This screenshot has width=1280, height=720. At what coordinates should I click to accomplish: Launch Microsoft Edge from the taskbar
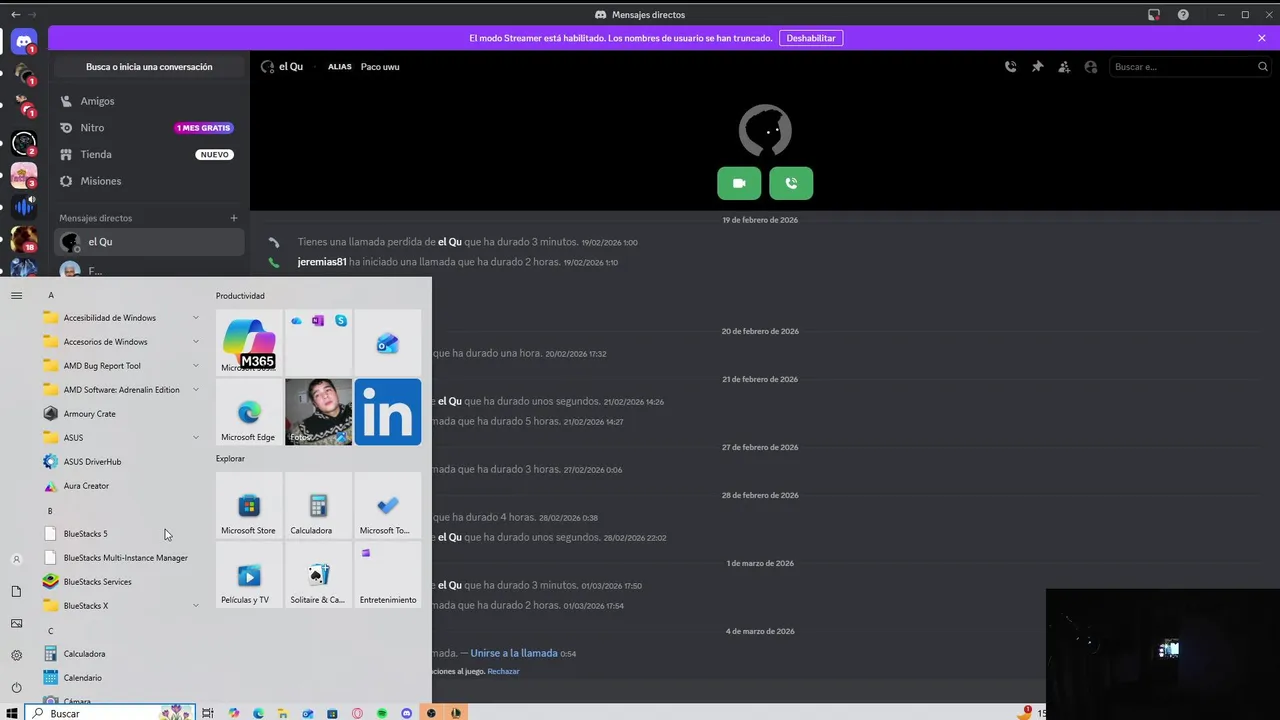click(258, 713)
